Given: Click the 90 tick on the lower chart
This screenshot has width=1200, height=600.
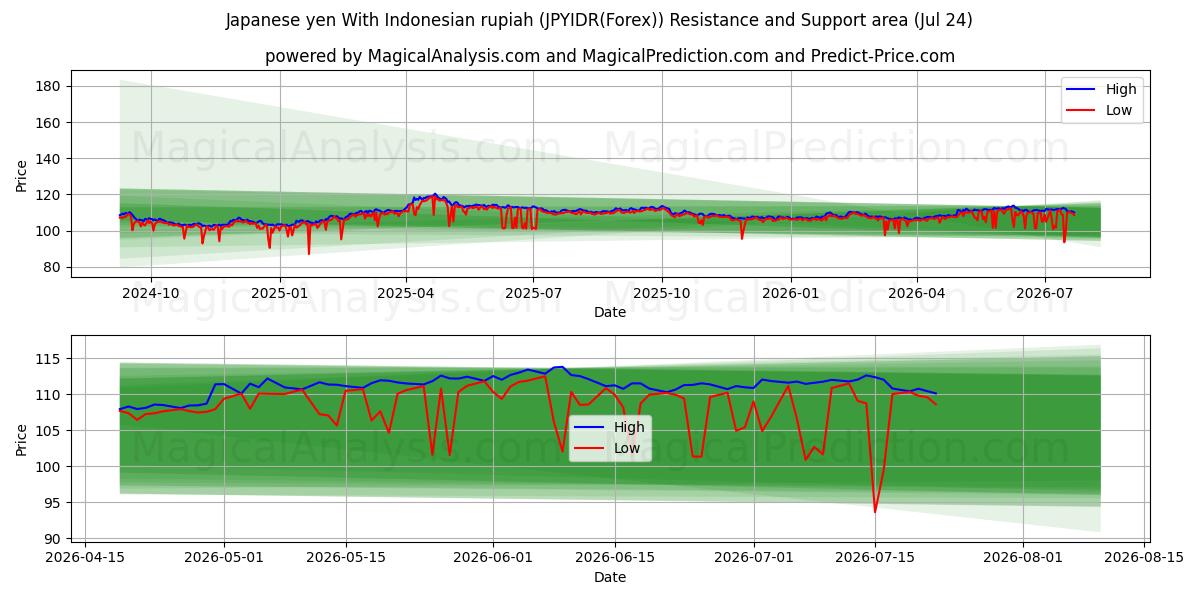Looking at the screenshot, I should [53, 539].
